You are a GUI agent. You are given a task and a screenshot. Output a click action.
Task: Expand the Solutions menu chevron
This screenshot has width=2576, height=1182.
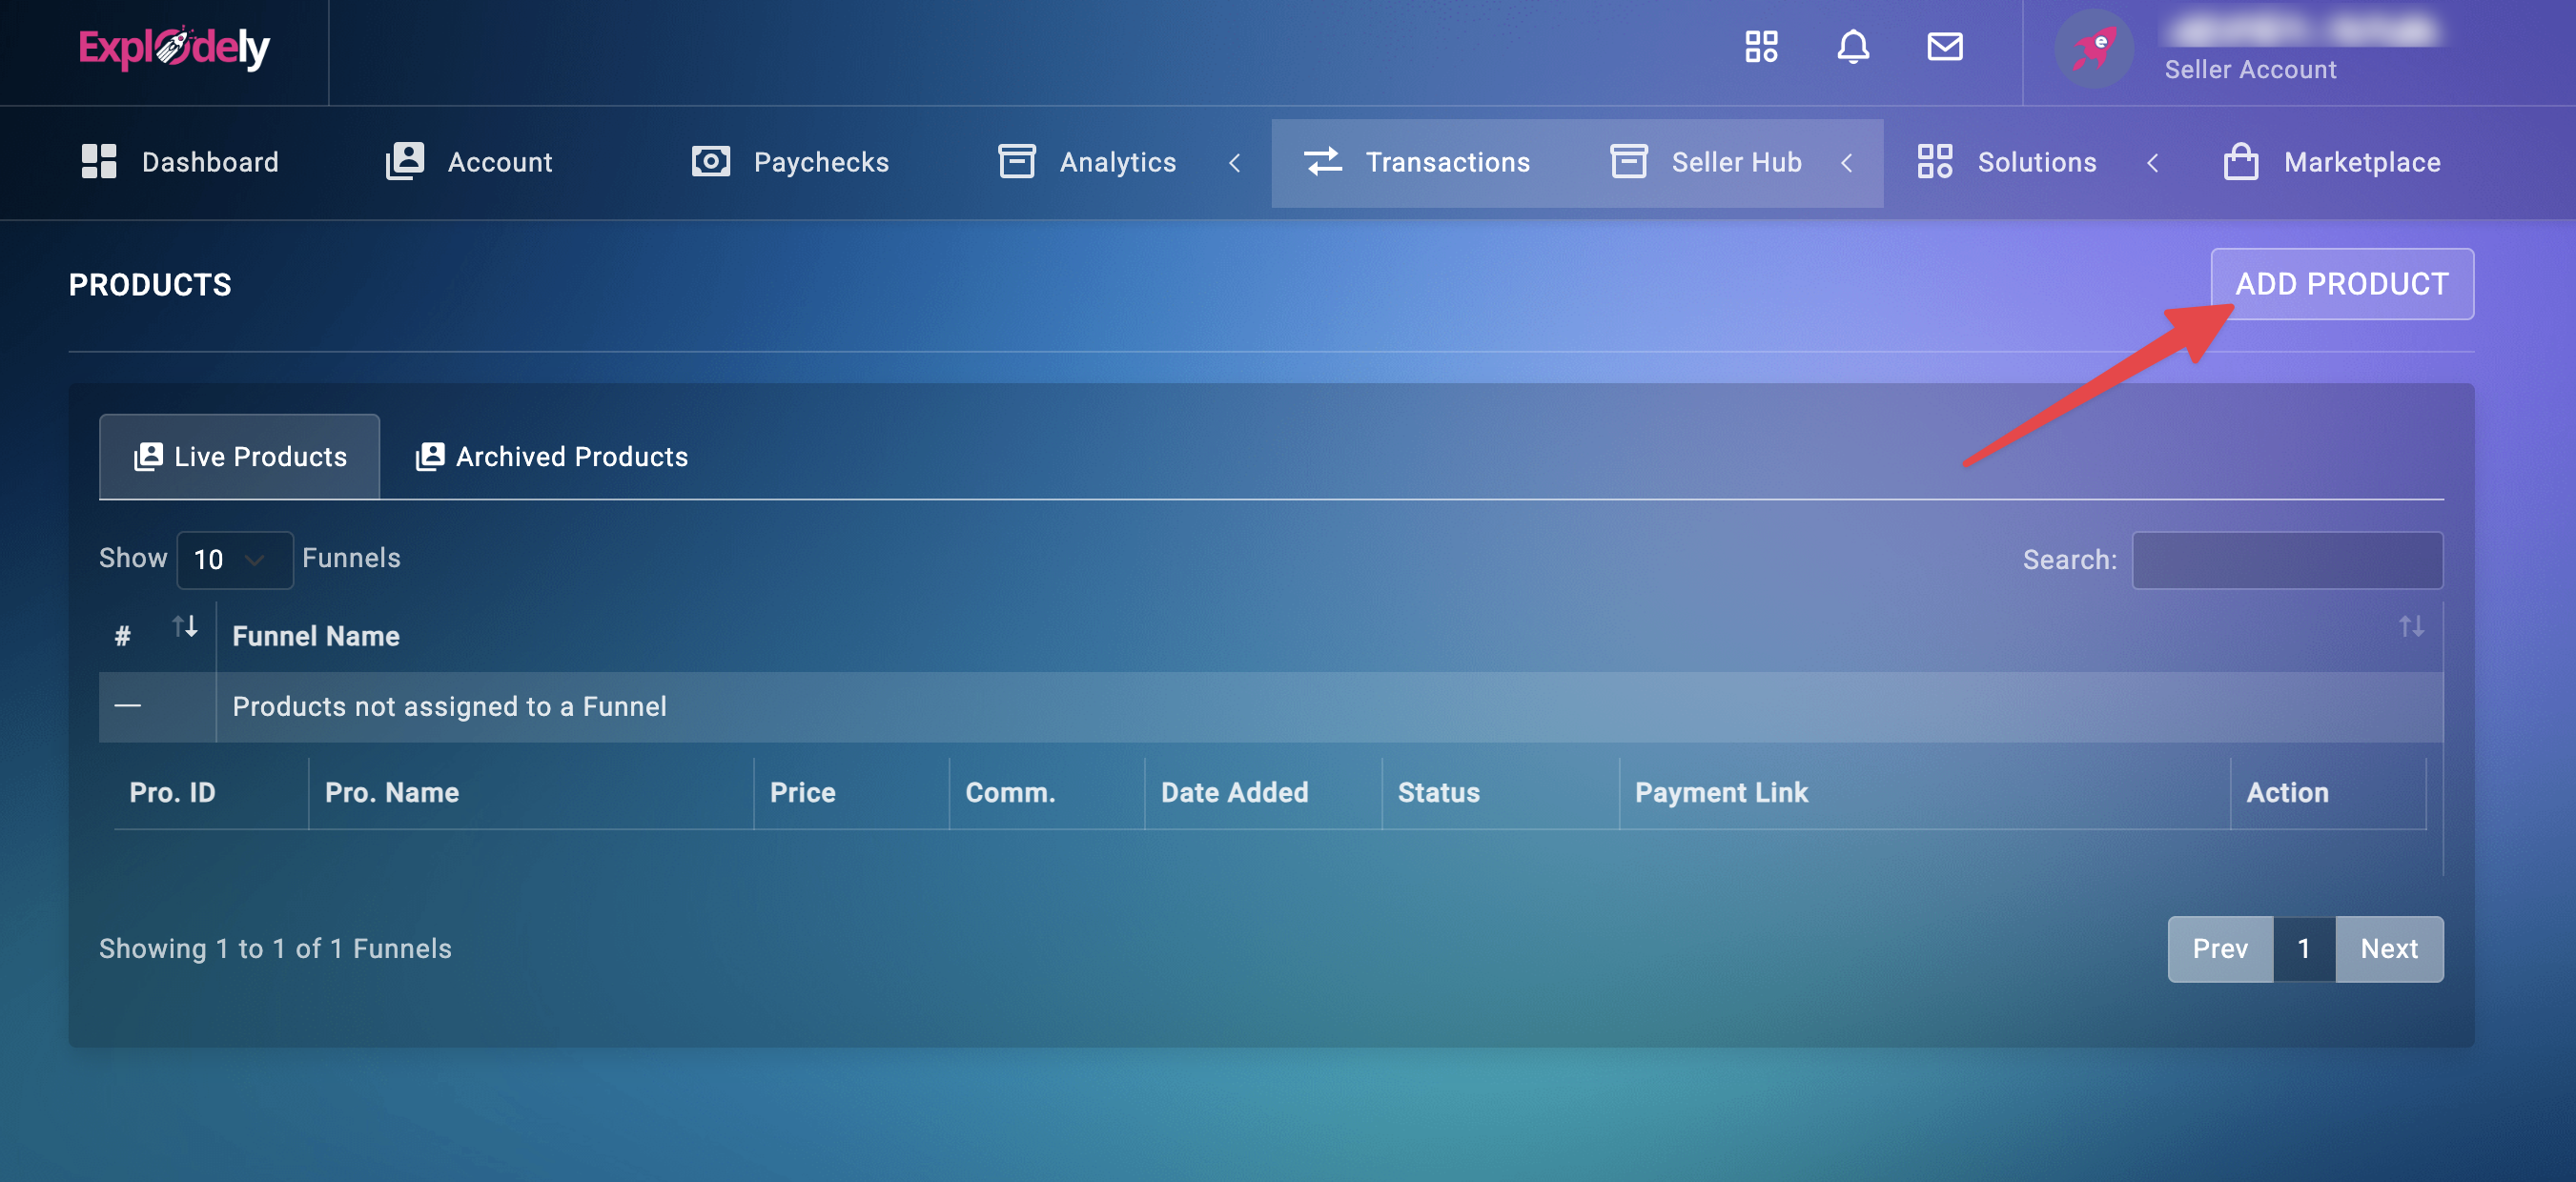click(2153, 163)
